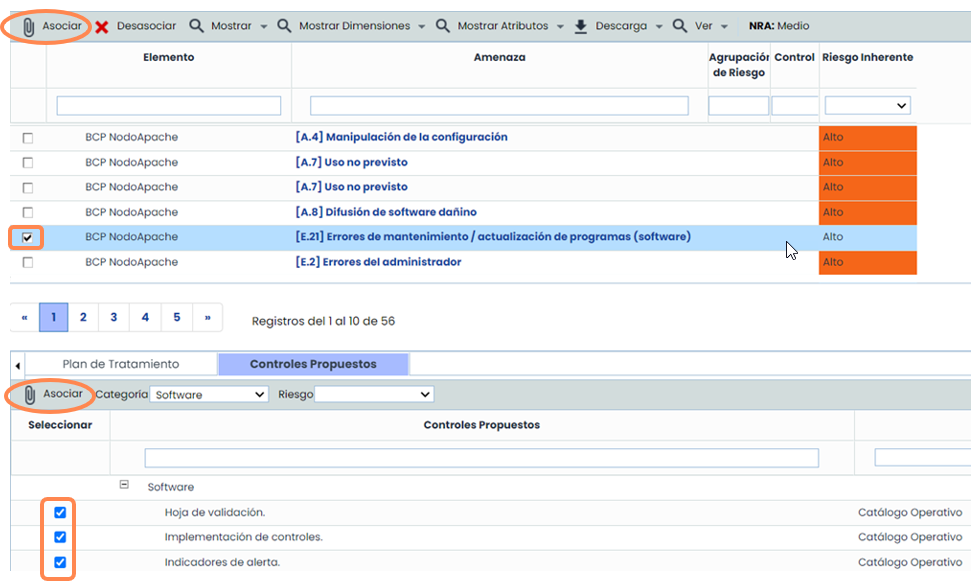Click the orange Alto cell for A.8 row
Image resolution: width=974 pixels, height=586 pixels.
point(867,212)
